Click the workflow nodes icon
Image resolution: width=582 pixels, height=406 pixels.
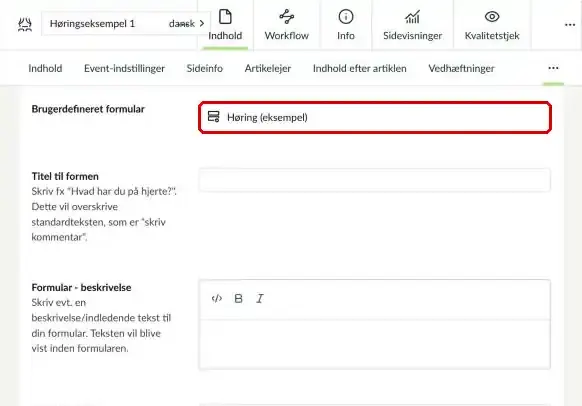point(287,17)
